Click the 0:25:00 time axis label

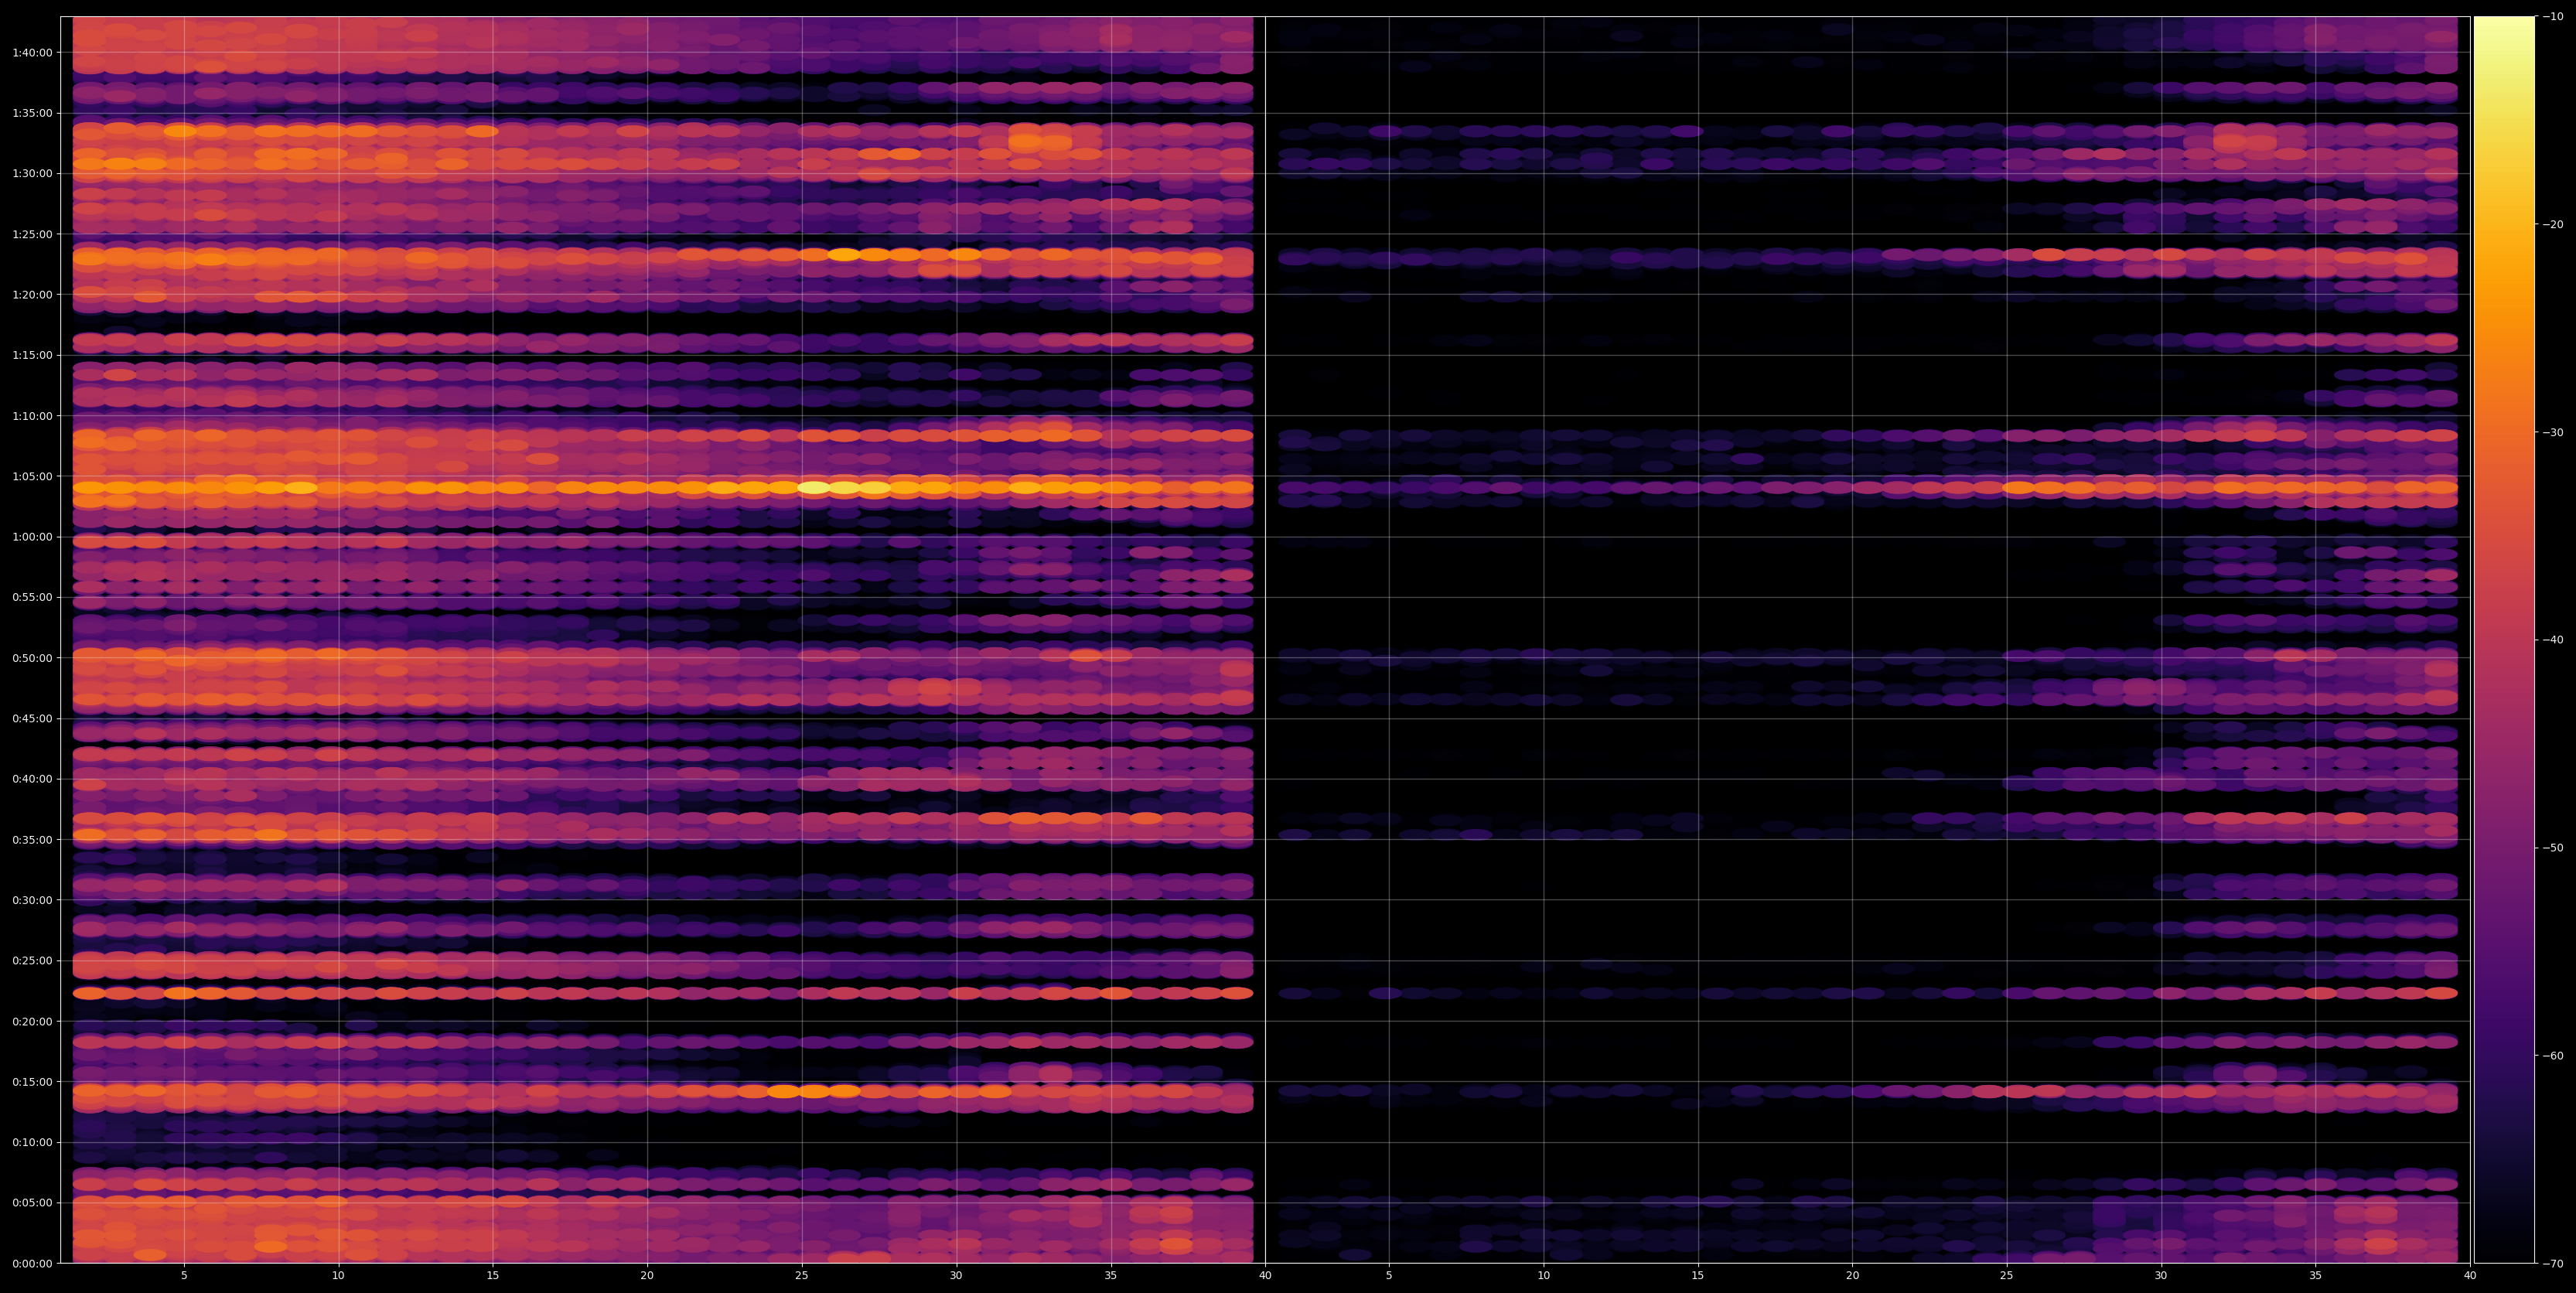click(32, 961)
